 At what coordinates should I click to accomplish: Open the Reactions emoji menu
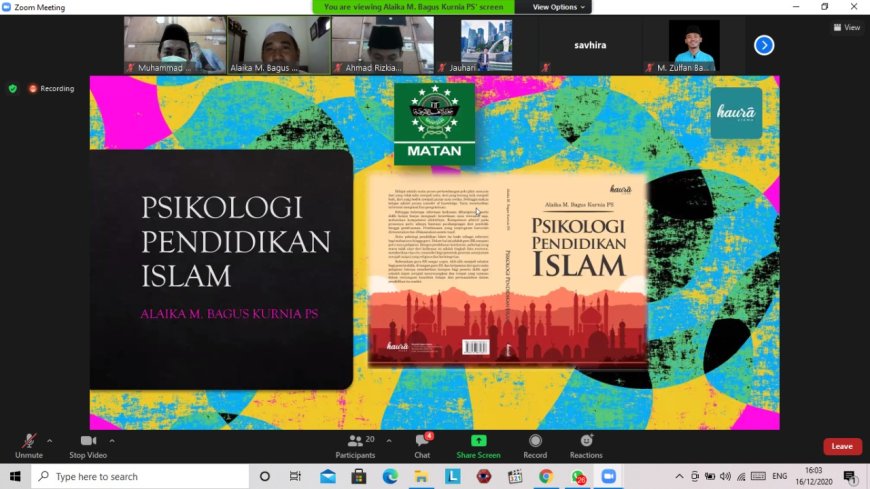tap(586, 446)
